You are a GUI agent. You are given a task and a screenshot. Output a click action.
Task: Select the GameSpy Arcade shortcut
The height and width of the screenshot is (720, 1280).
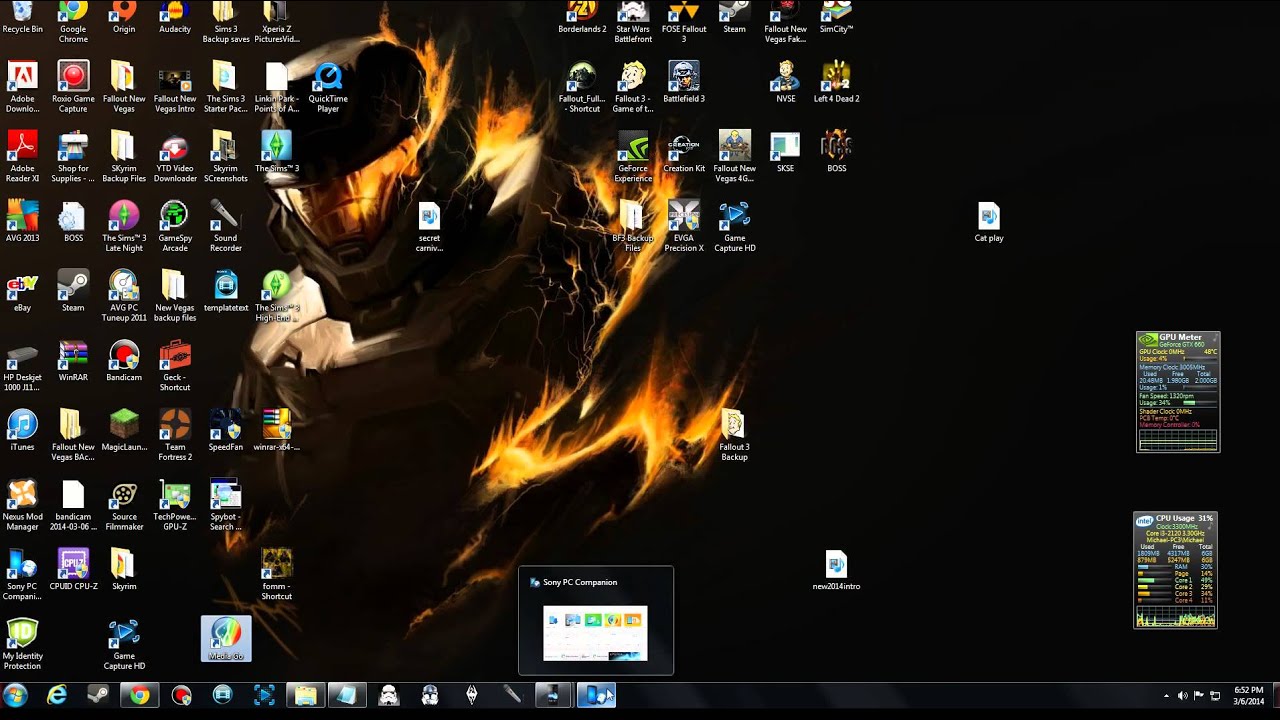pyautogui.click(x=175, y=226)
